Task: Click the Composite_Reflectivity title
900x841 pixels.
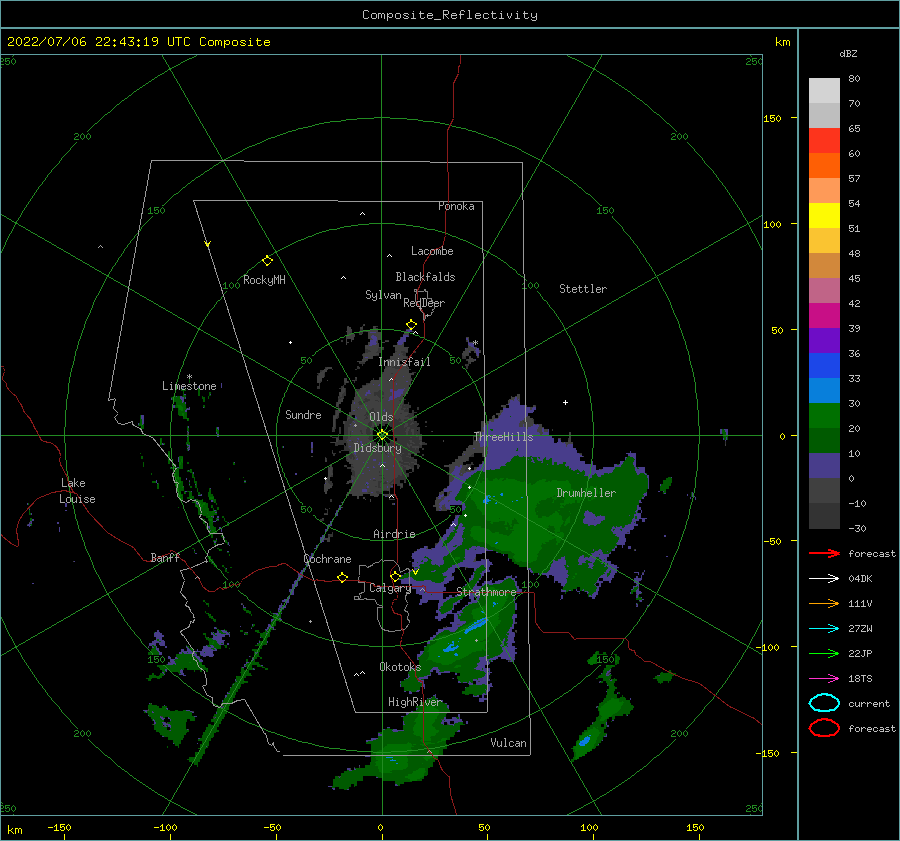Action: coord(450,15)
